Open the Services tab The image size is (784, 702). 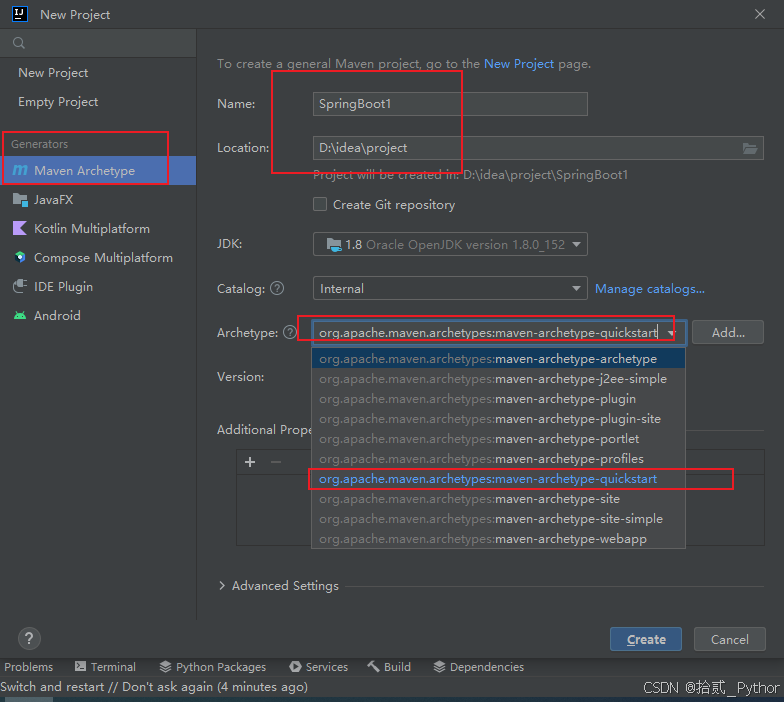click(x=319, y=667)
